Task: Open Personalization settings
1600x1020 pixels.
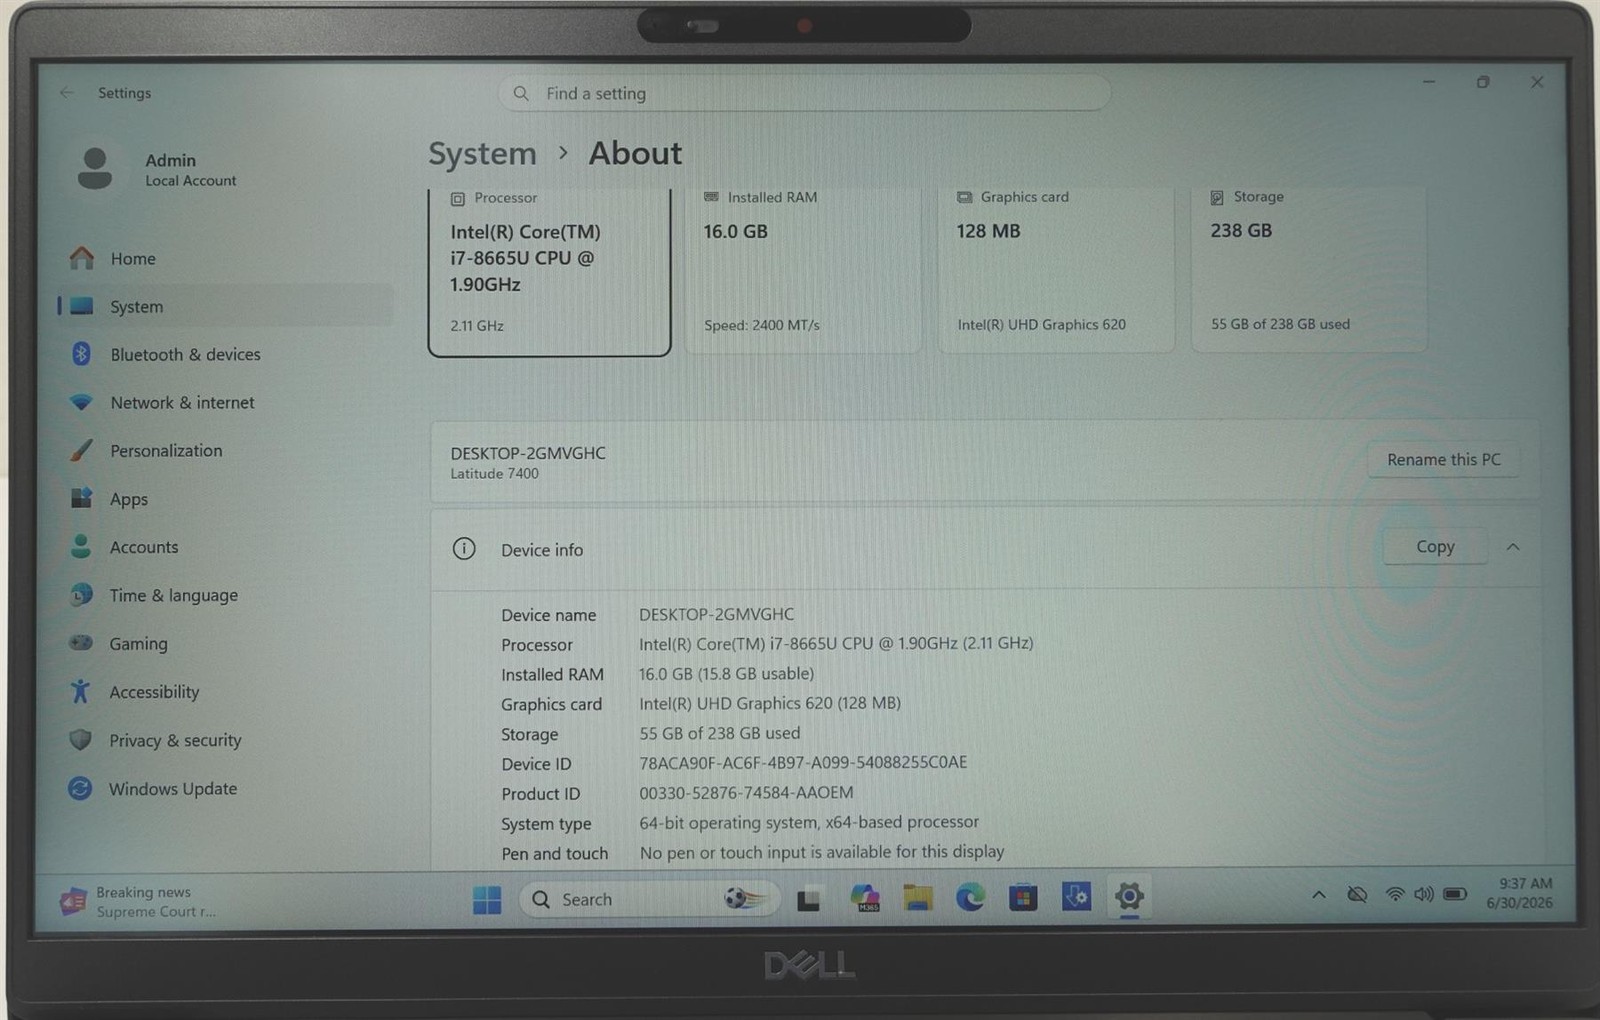Action: point(225,451)
